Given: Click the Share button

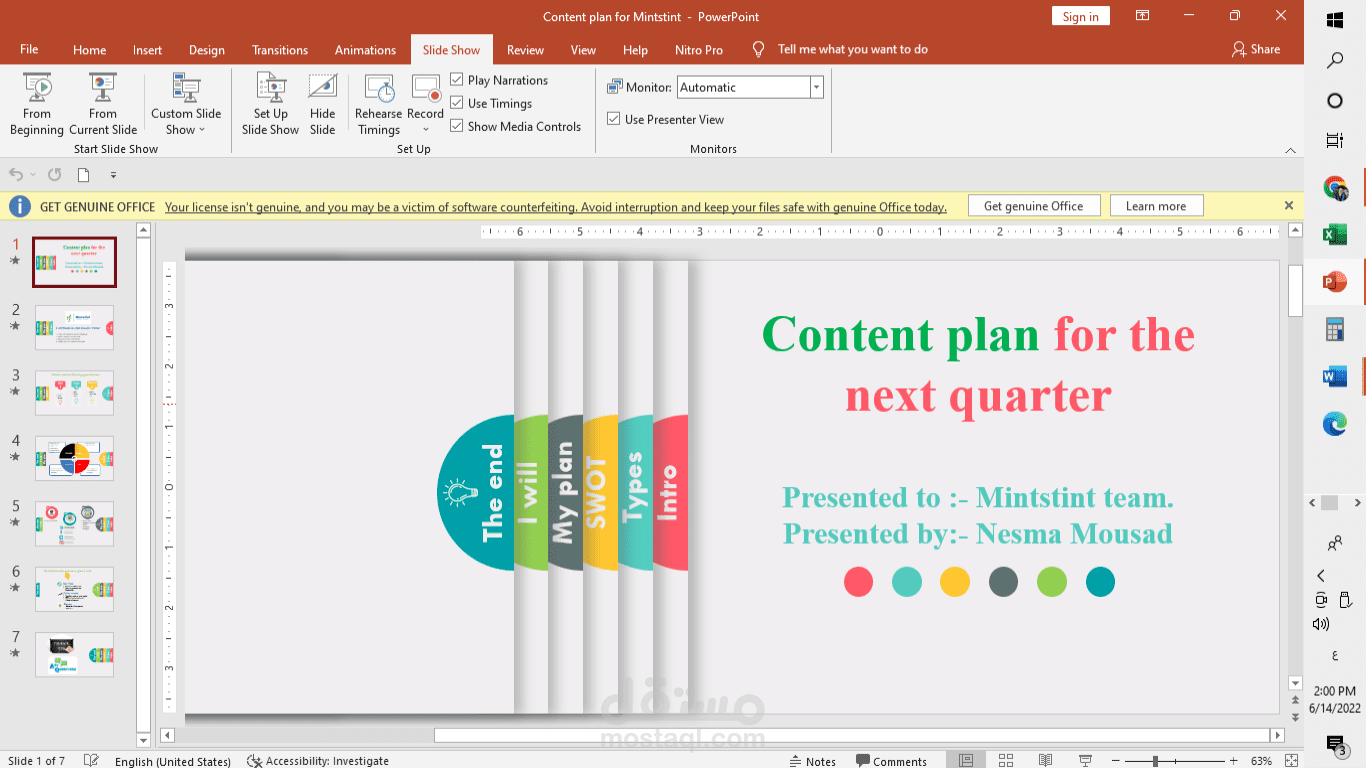Looking at the screenshot, I should pos(1256,49).
